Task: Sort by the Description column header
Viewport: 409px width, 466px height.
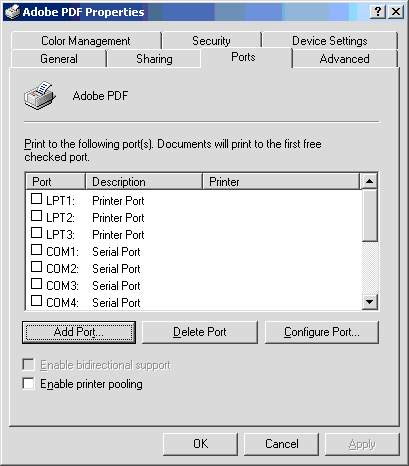Action: coord(144,182)
